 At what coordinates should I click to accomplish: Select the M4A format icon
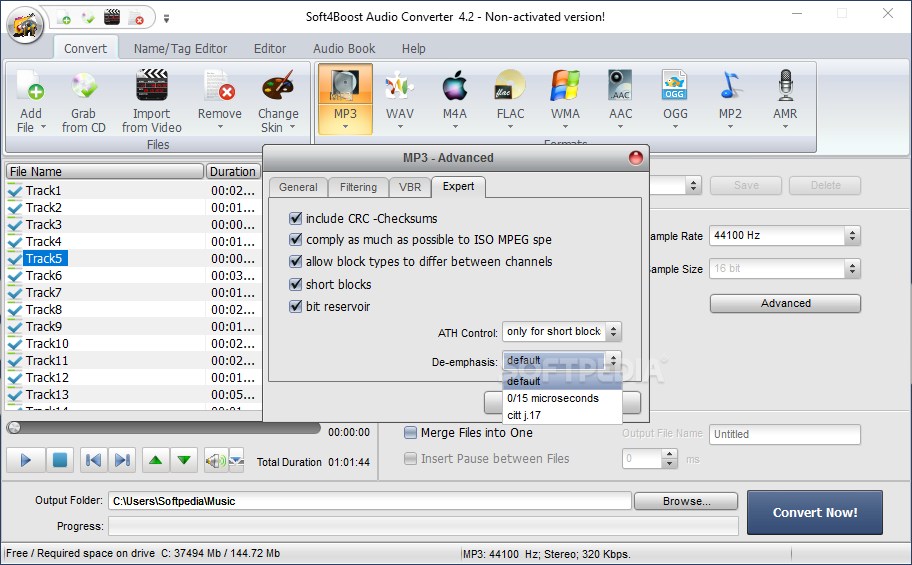pyautogui.click(x=454, y=86)
